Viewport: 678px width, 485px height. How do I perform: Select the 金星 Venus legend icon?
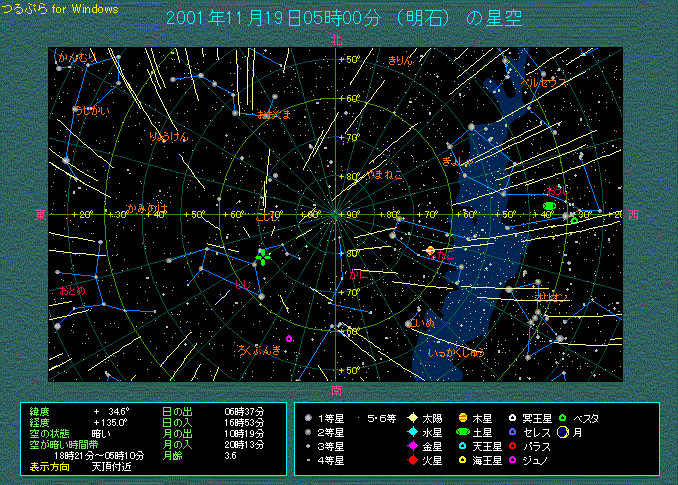pyautogui.click(x=412, y=446)
